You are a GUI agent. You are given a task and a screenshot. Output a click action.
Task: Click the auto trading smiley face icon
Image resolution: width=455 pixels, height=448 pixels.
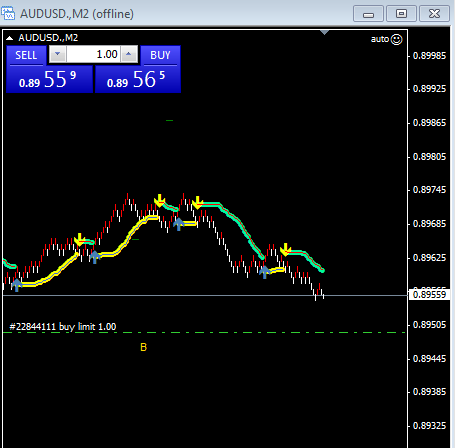[x=396, y=39]
